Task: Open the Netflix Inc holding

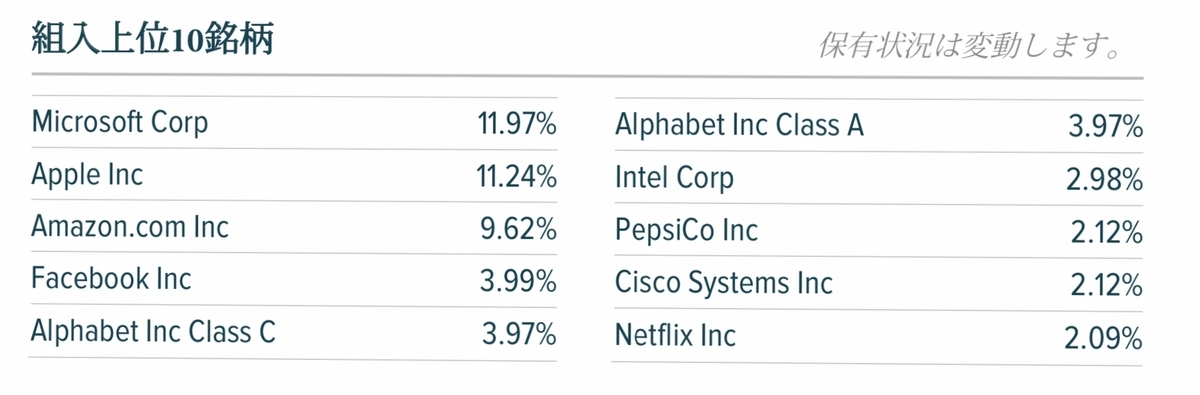Action: 675,335
